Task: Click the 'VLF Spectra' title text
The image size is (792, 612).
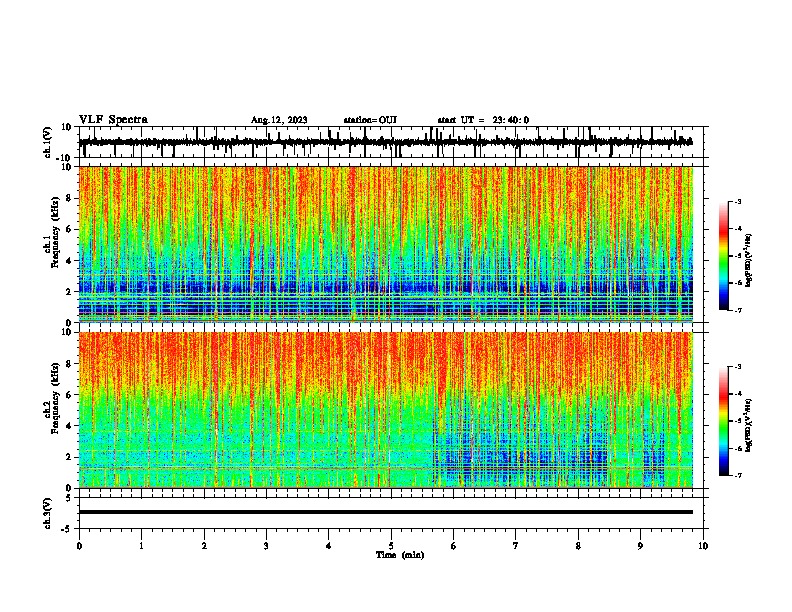Action: point(113,120)
